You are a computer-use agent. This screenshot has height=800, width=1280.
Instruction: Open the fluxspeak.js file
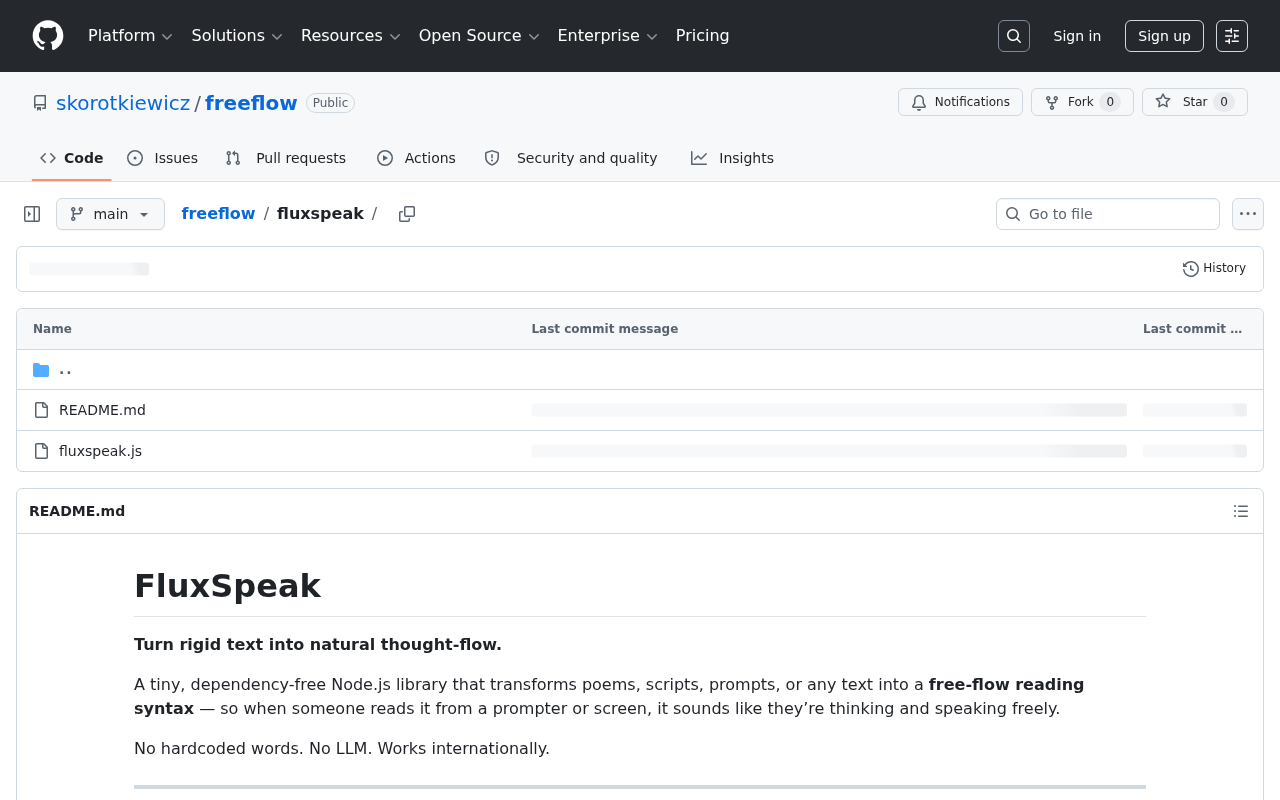click(100, 451)
